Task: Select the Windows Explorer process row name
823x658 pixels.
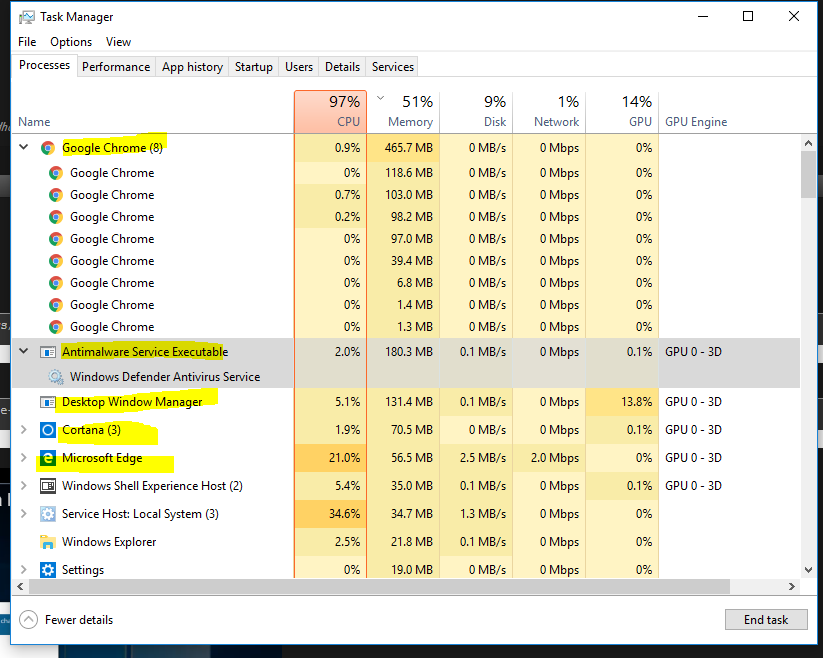Action: click(109, 542)
